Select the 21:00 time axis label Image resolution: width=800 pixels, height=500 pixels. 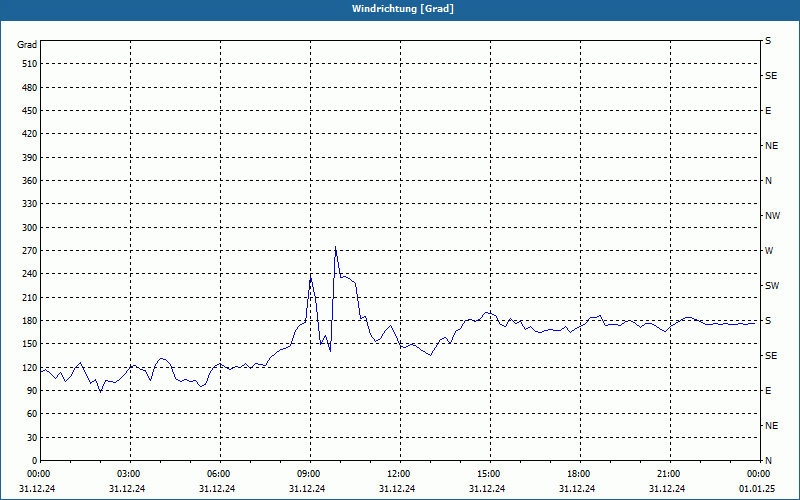click(668, 474)
